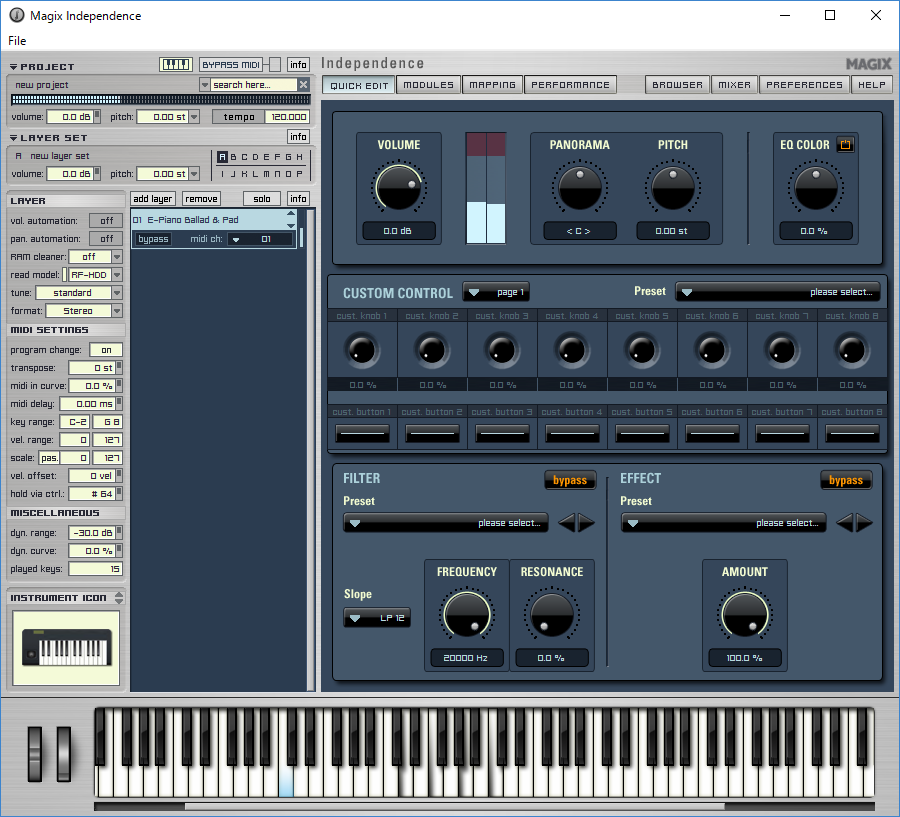This screenshot has height=817, width=900.
Task: Toggle program change on button
Action: pos(106,350)
